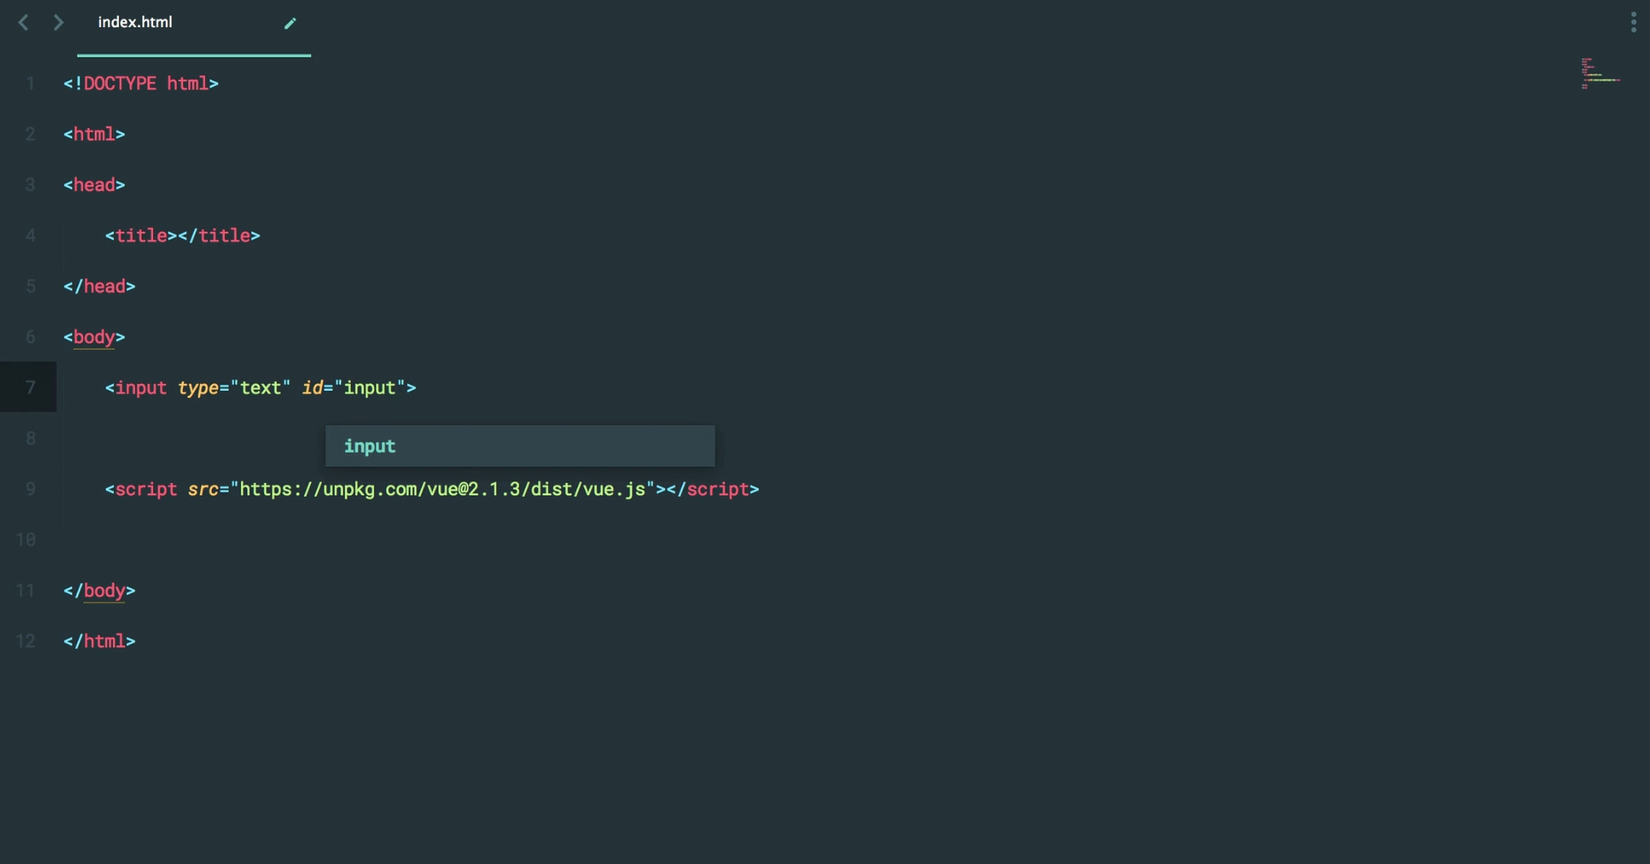Click the closing body tag
1650x864 pixels.
(x=99, y=591)
